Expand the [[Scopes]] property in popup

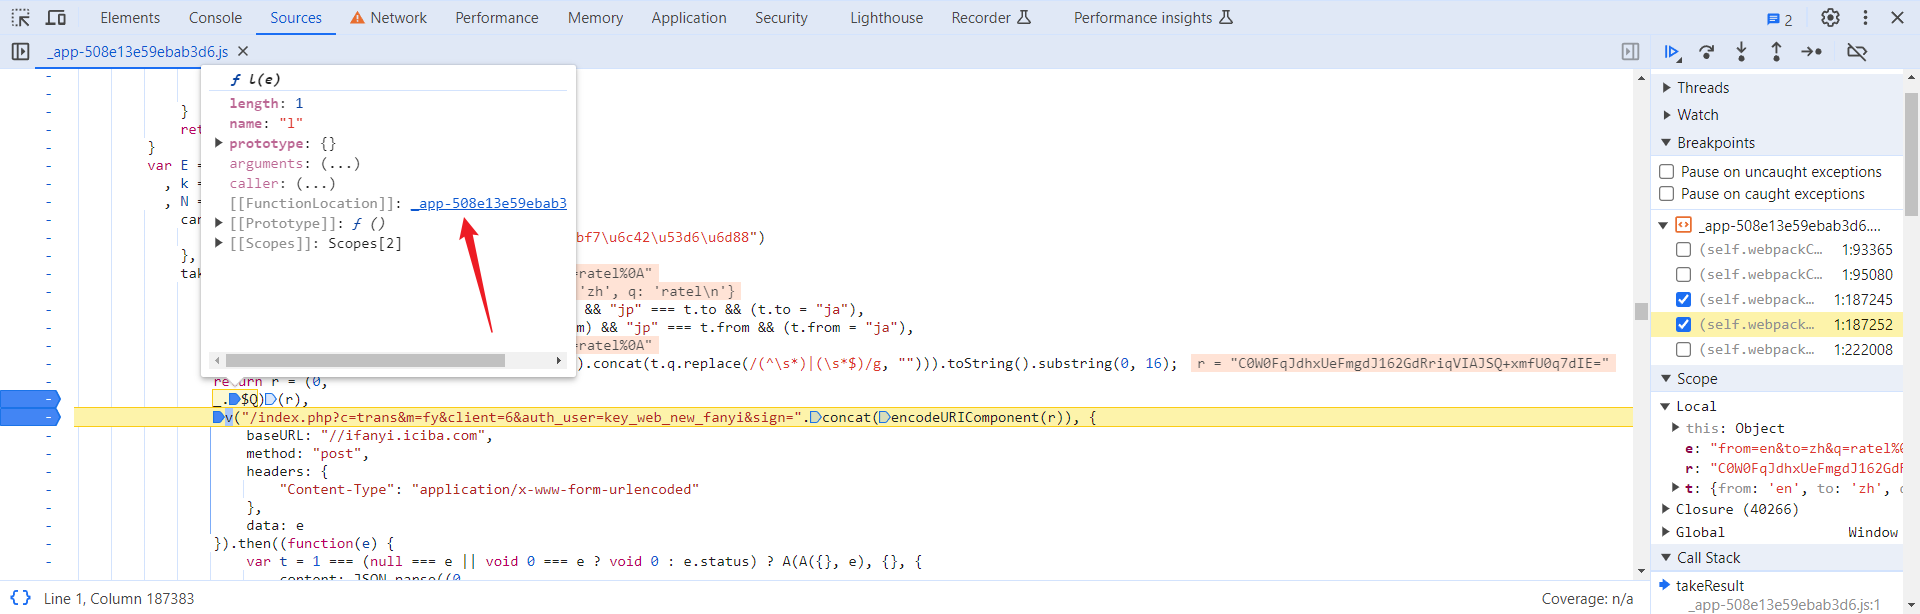pyautogui.click(x=219, y=243)
